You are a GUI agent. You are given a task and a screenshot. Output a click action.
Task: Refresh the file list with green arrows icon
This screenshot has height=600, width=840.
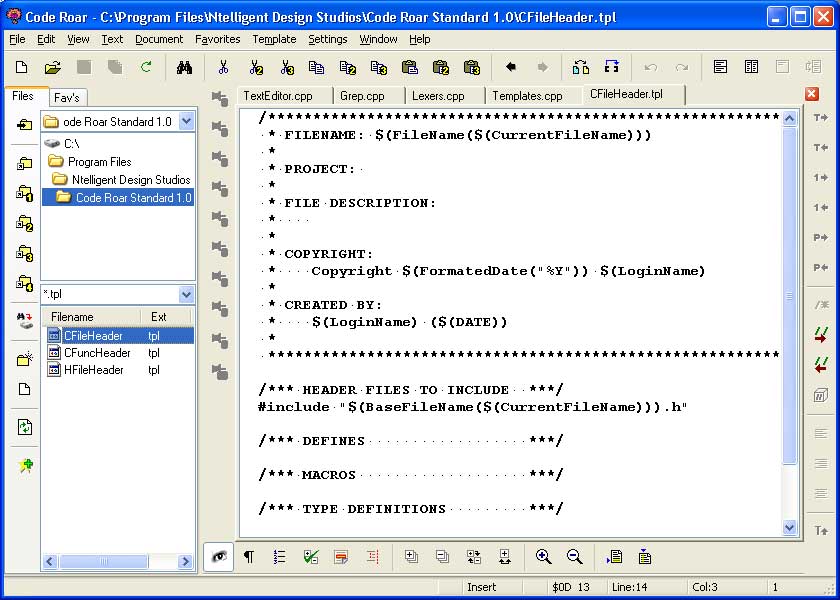(25, 427)
